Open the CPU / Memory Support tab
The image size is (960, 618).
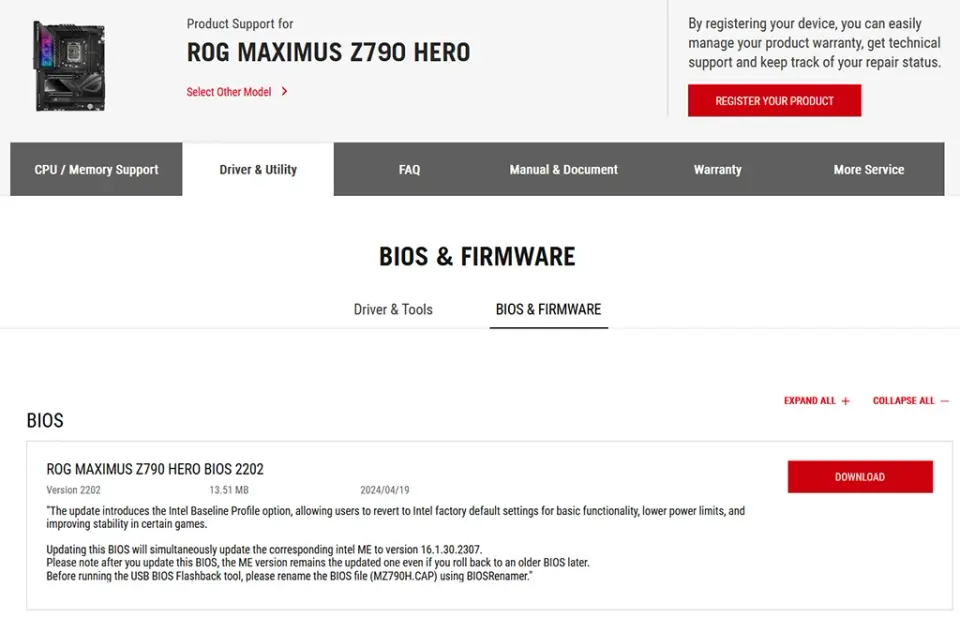[x=96, y=170]
